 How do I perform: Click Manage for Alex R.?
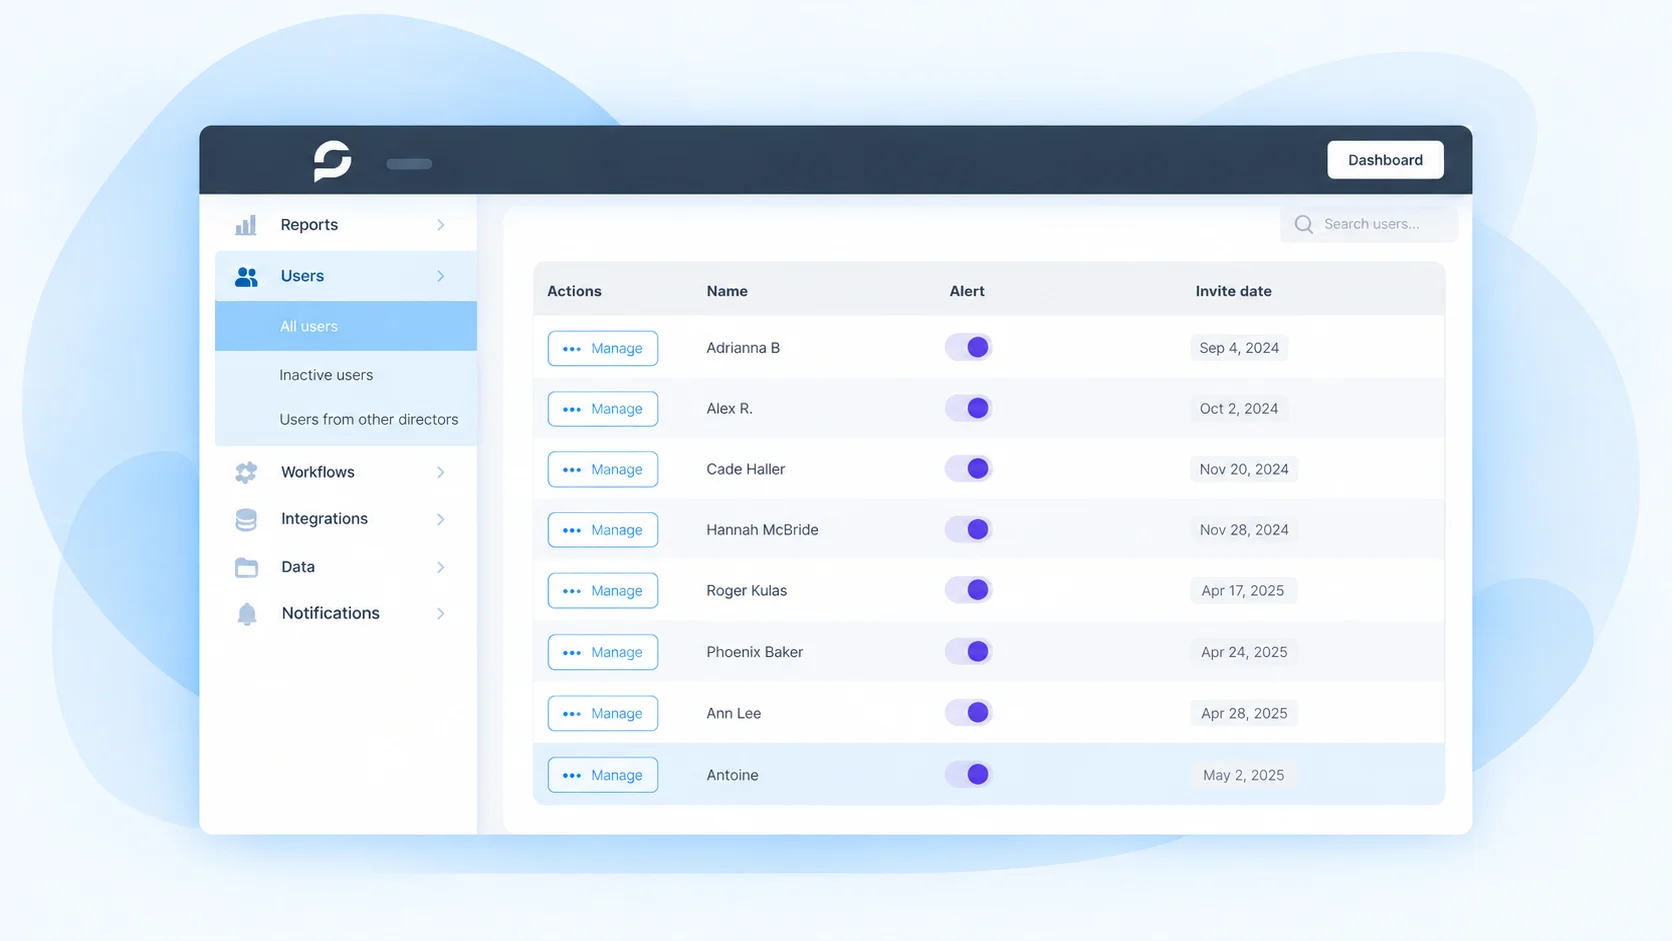603,409
